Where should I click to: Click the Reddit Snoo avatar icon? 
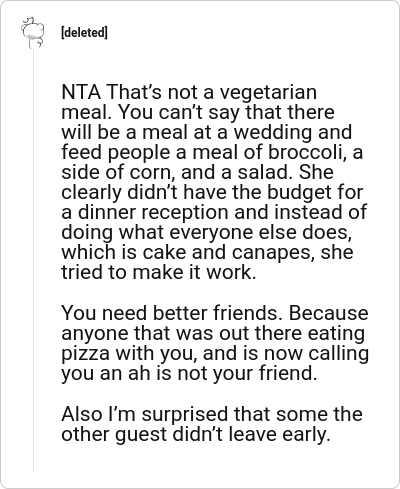pos(33,33)
